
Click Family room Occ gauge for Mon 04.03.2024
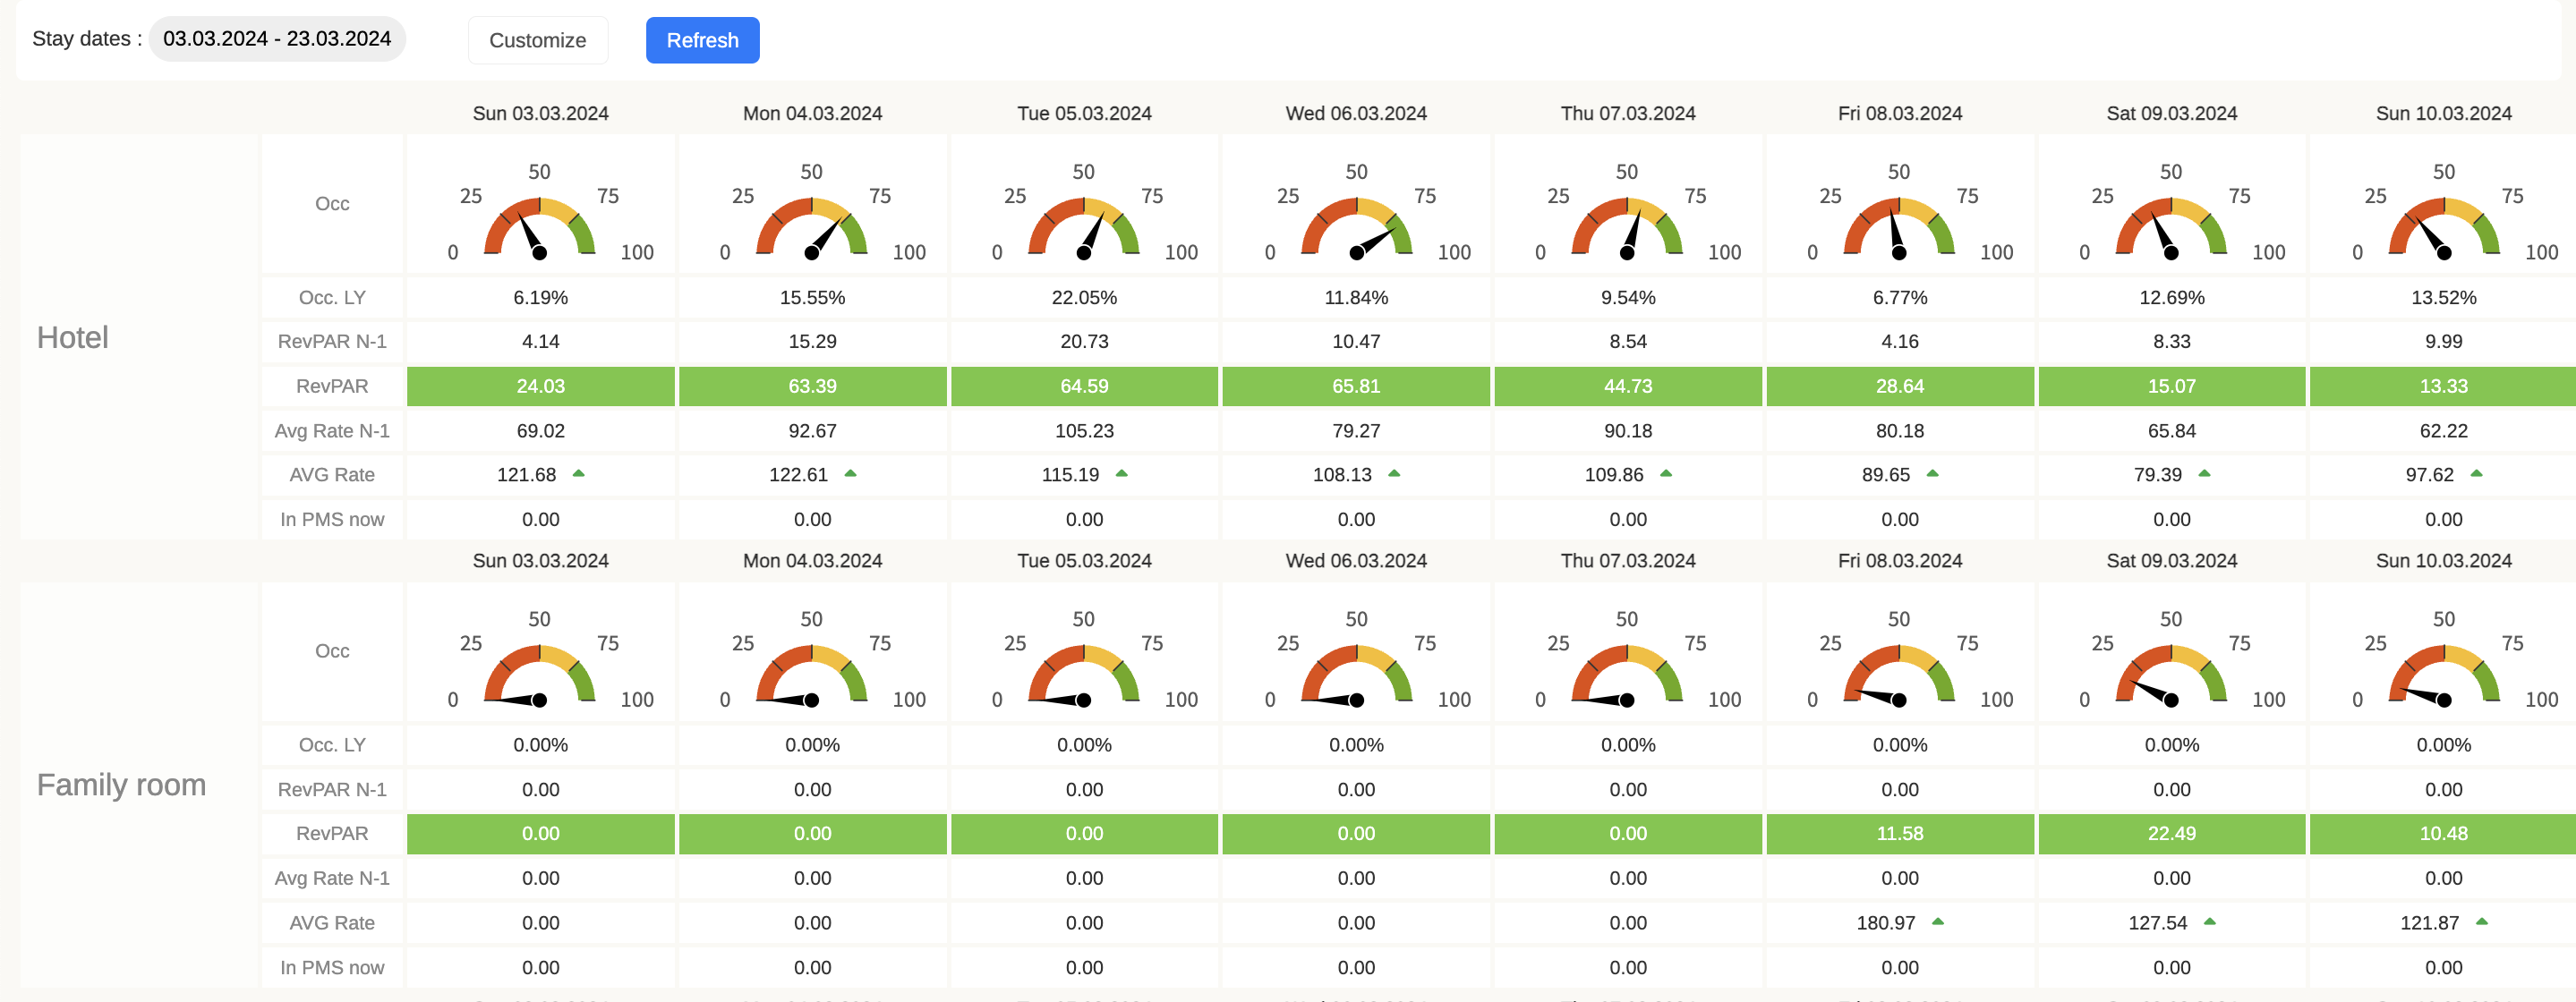(x=811, y=672)
